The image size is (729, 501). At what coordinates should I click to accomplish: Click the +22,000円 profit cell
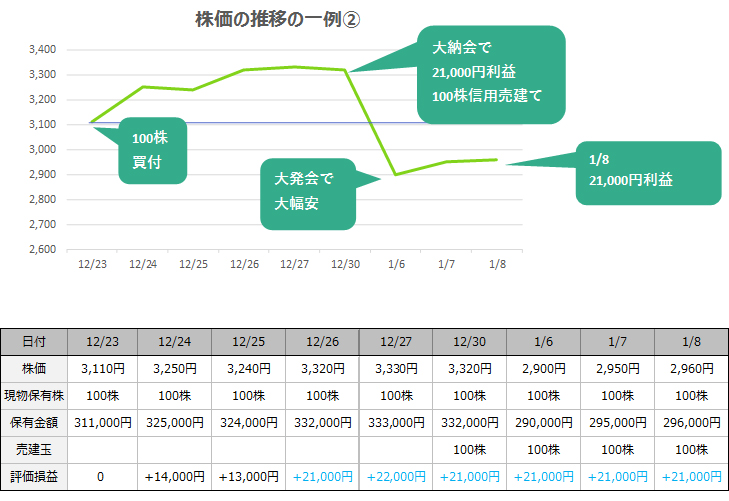[x=396, y=476]
